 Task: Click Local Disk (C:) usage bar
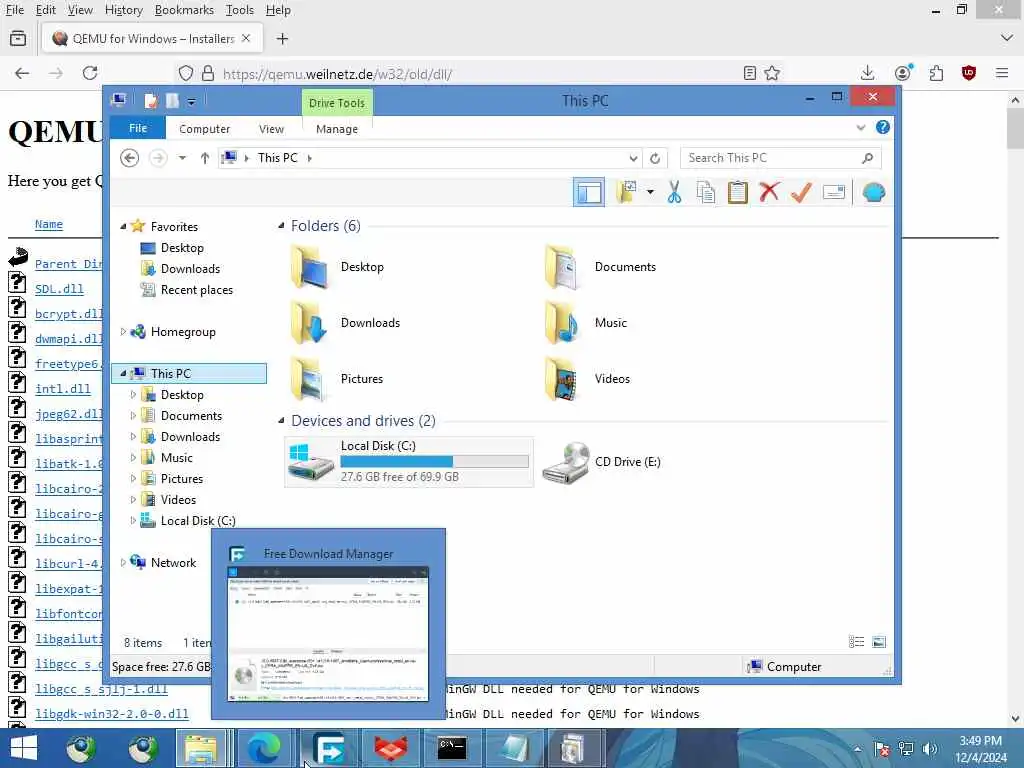pos(434,462)
